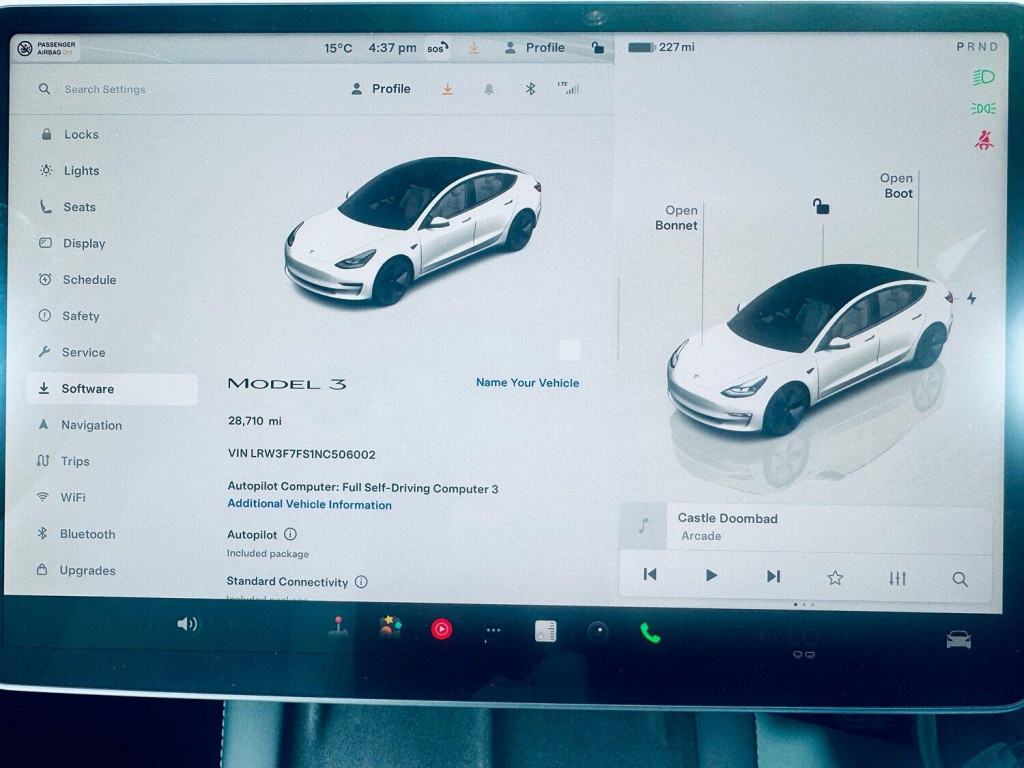Open the volume control speaker icon
This screenshot has width=1024, height=768.
pos(186,624)
